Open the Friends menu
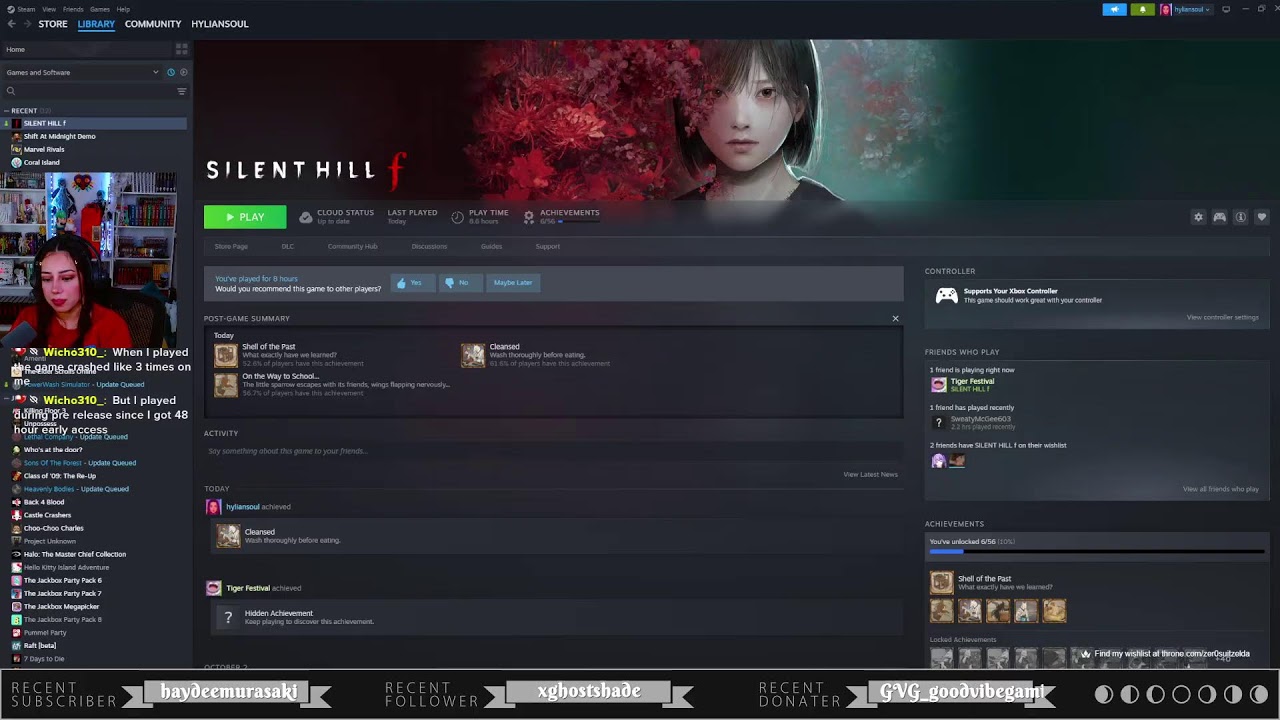 point(73,9)
